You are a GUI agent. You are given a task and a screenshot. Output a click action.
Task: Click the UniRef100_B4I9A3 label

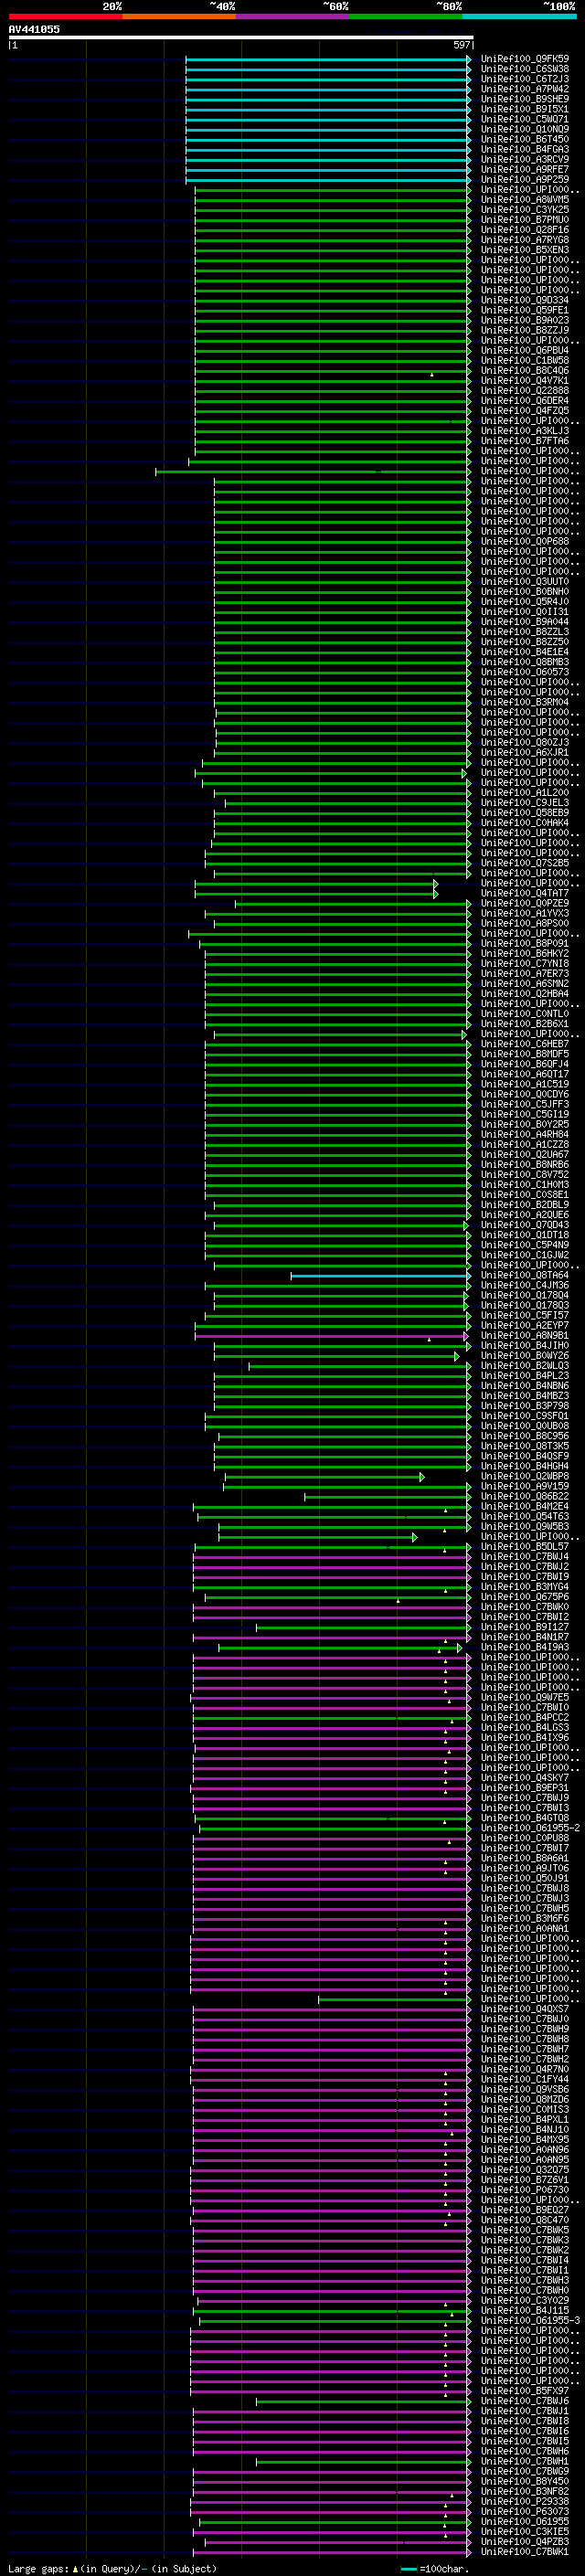(525, 1648)
